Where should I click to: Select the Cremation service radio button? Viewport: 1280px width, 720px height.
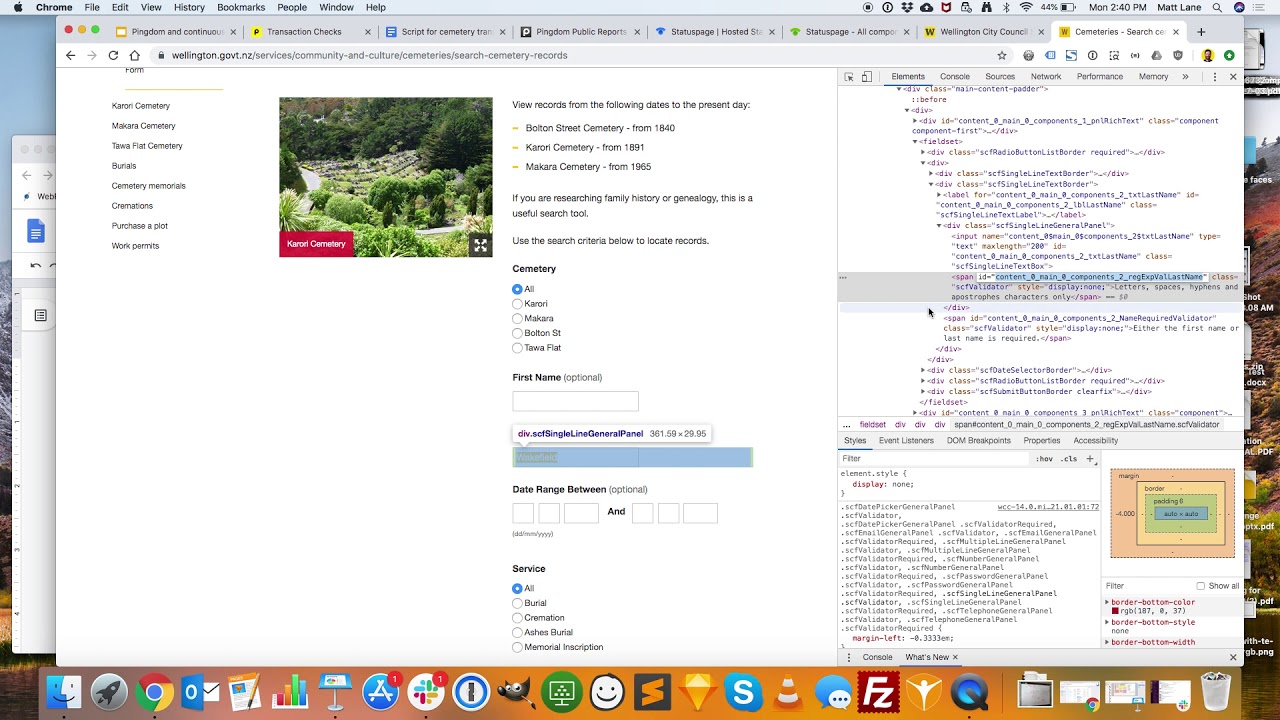coord(517,618)
